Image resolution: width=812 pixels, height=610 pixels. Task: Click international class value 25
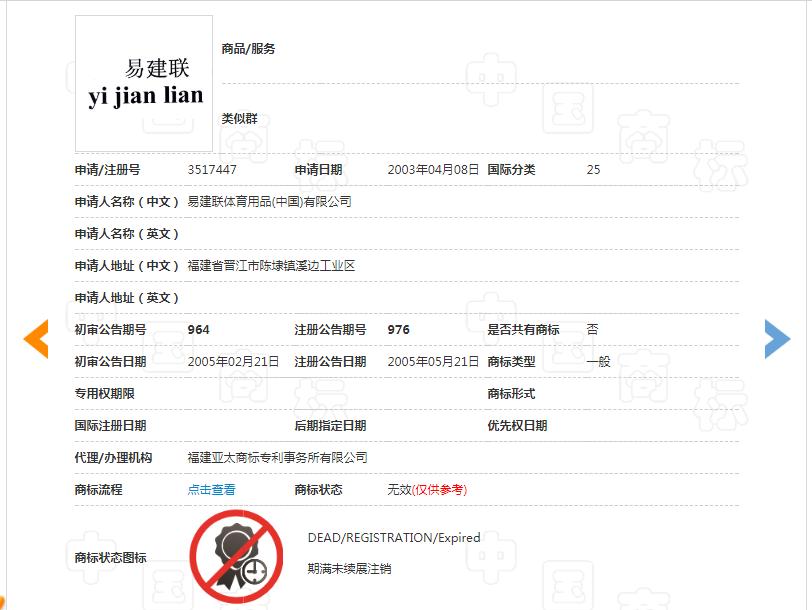(x=593, y=169)
